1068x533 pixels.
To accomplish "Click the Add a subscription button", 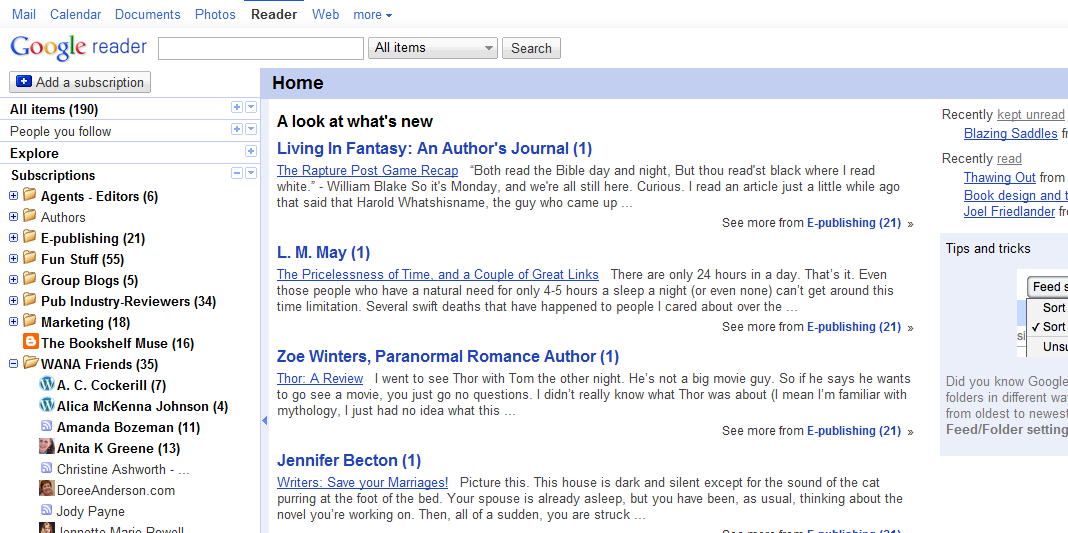I will click(x=80, y=82).
